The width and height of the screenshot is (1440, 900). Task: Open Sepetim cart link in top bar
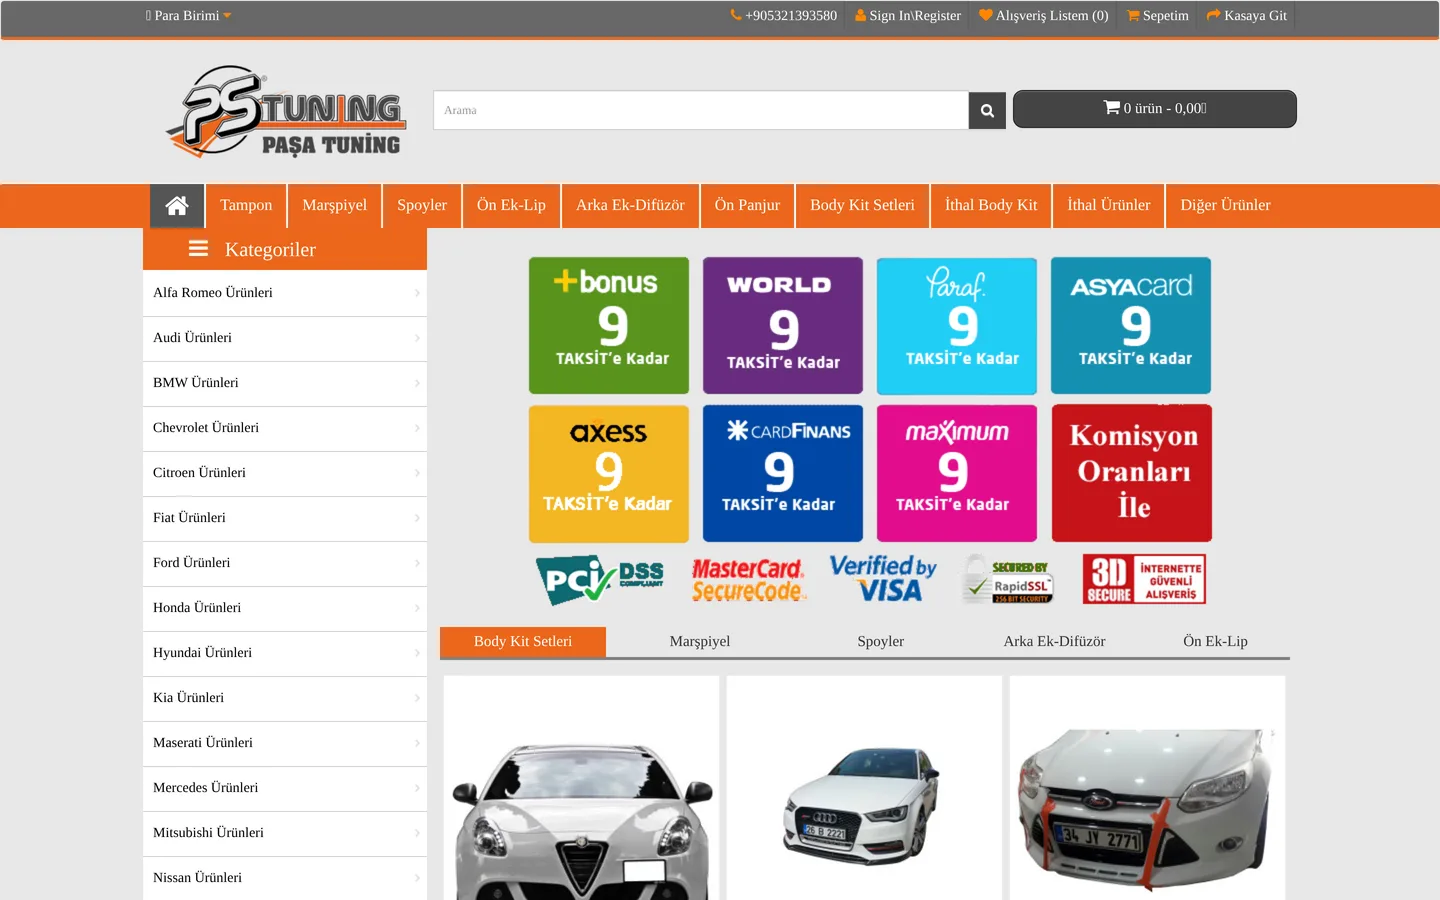tap(1158, 16)
